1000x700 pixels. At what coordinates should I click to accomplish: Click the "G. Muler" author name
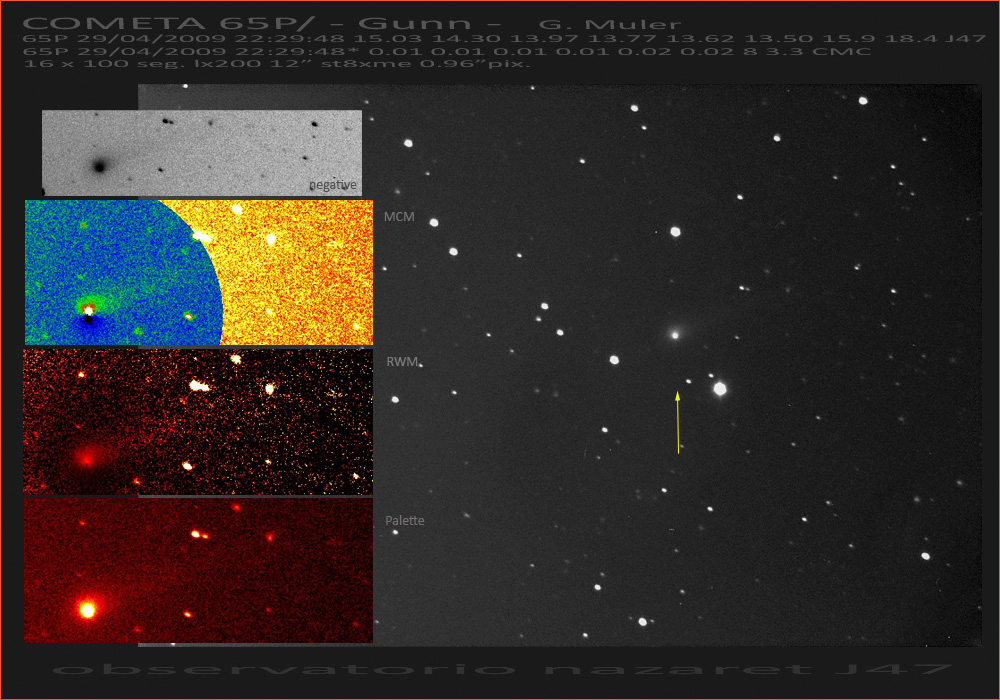pos(610,24)
